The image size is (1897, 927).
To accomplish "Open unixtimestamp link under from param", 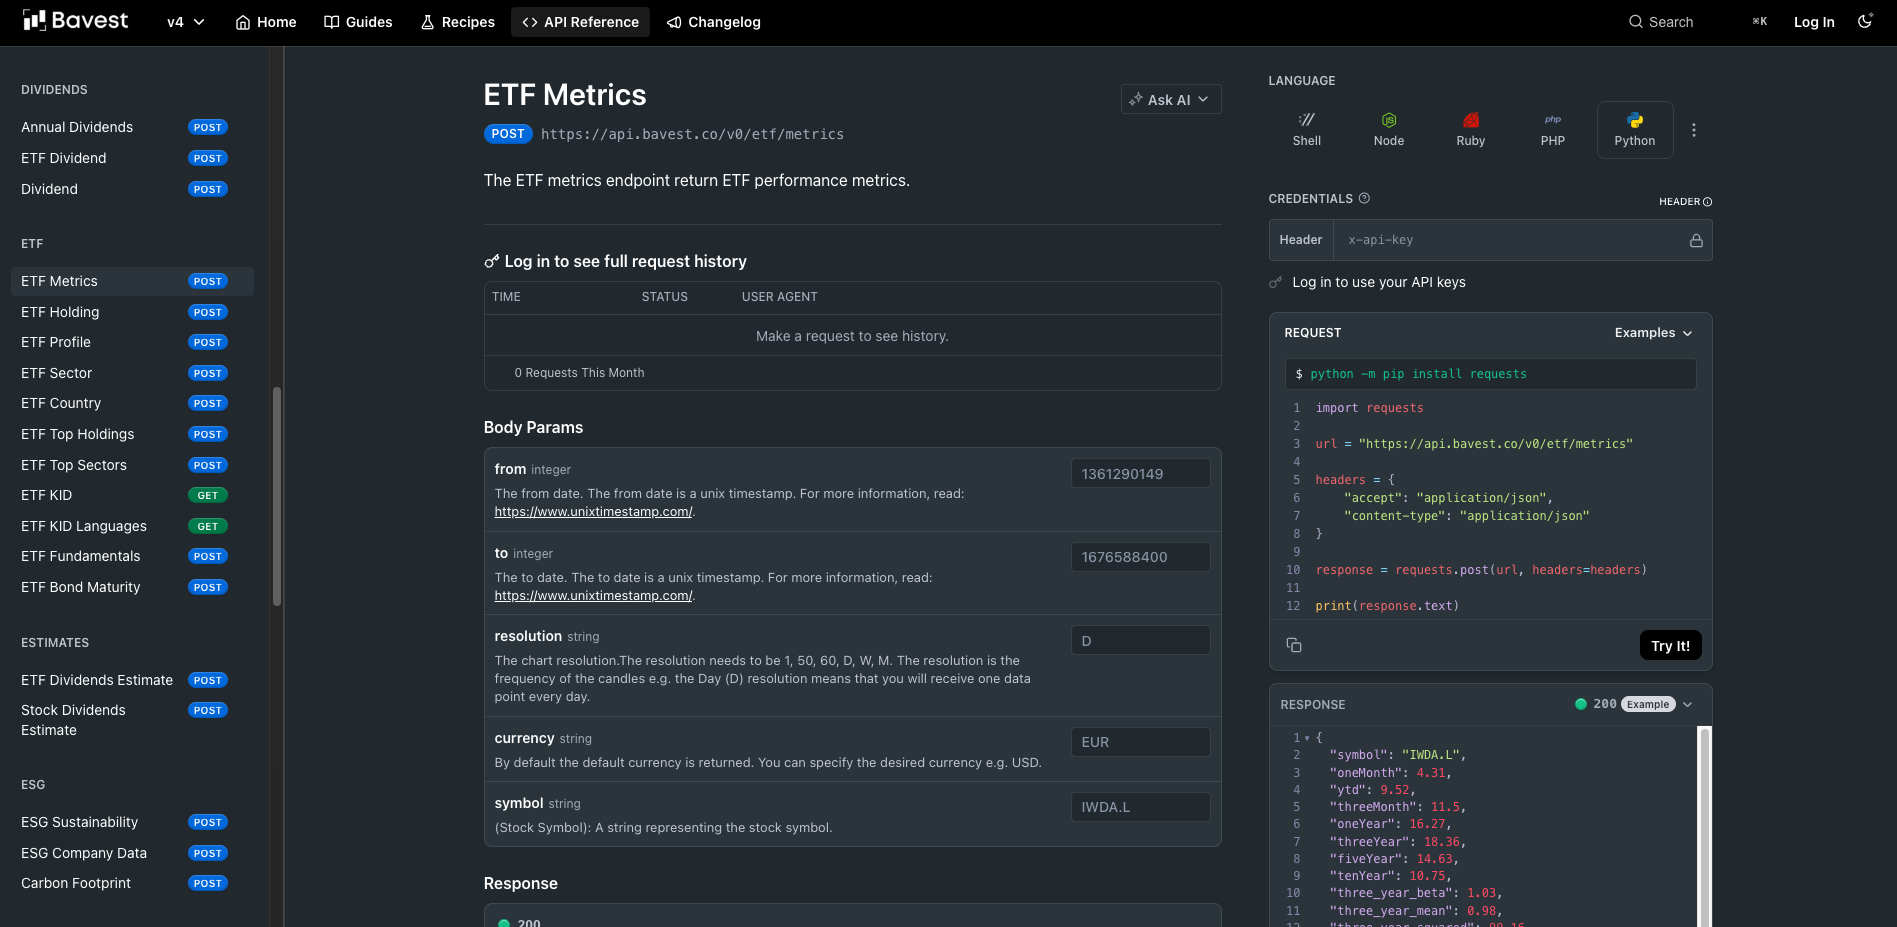I will click(593, 511).
